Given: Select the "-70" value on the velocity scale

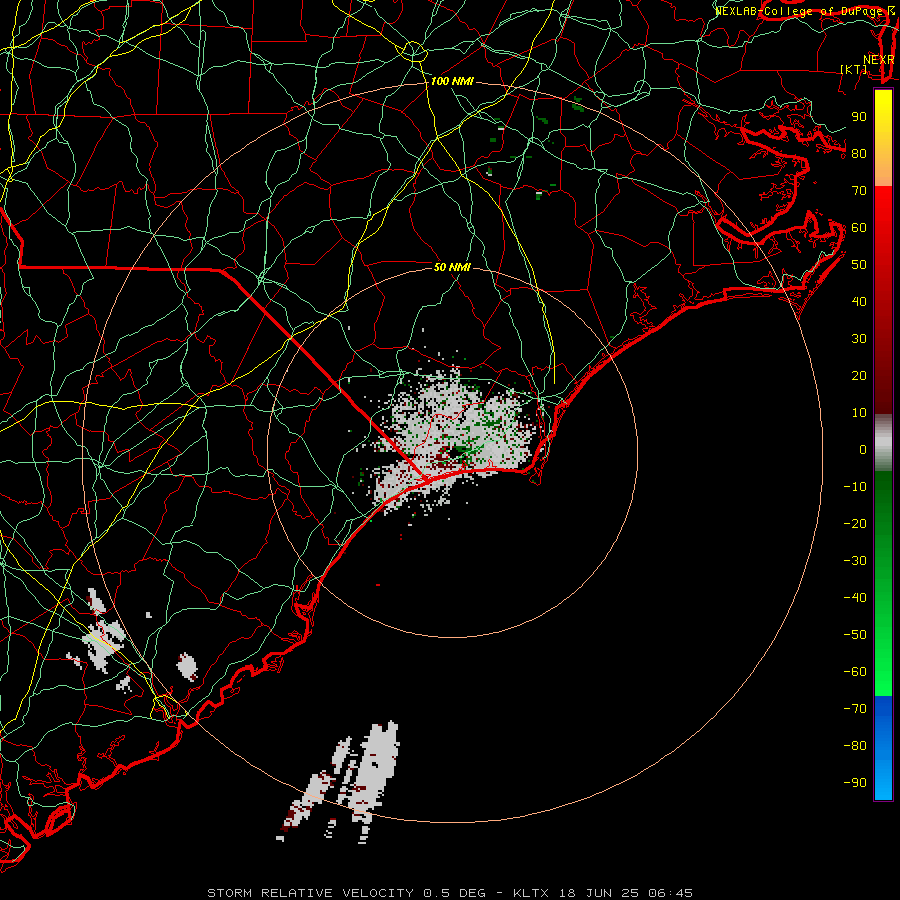Looking at the screenshot, I should pos(855,709).
